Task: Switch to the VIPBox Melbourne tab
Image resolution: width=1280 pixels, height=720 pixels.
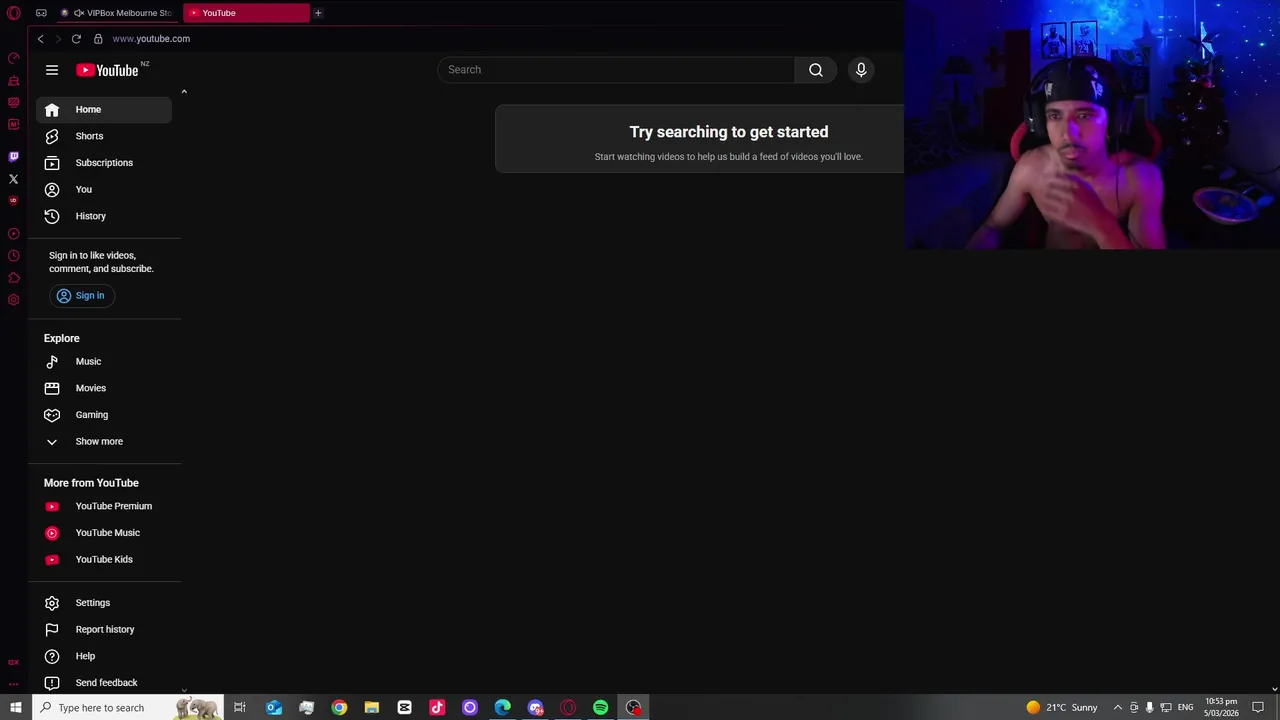Action: click(x=120, y=13)
